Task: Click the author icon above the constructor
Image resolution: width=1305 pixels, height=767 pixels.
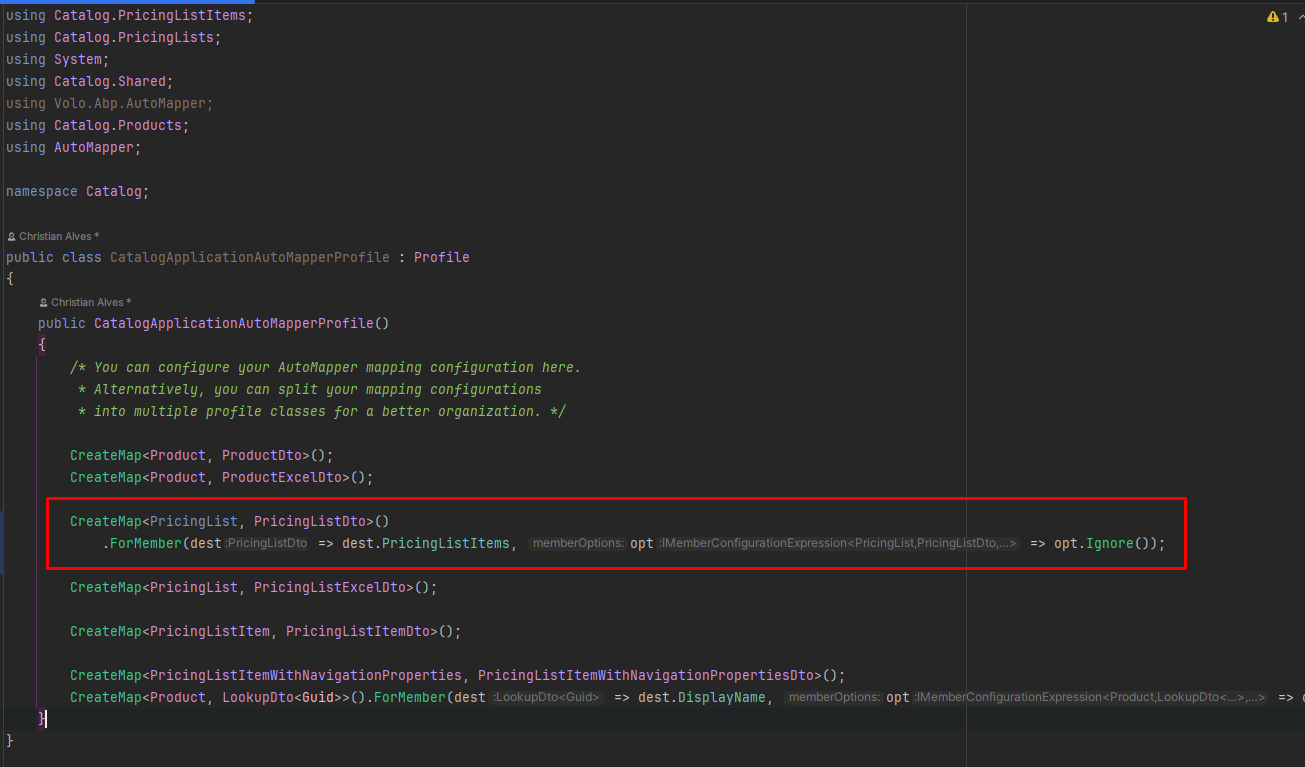Action: [x=44, y=302]
